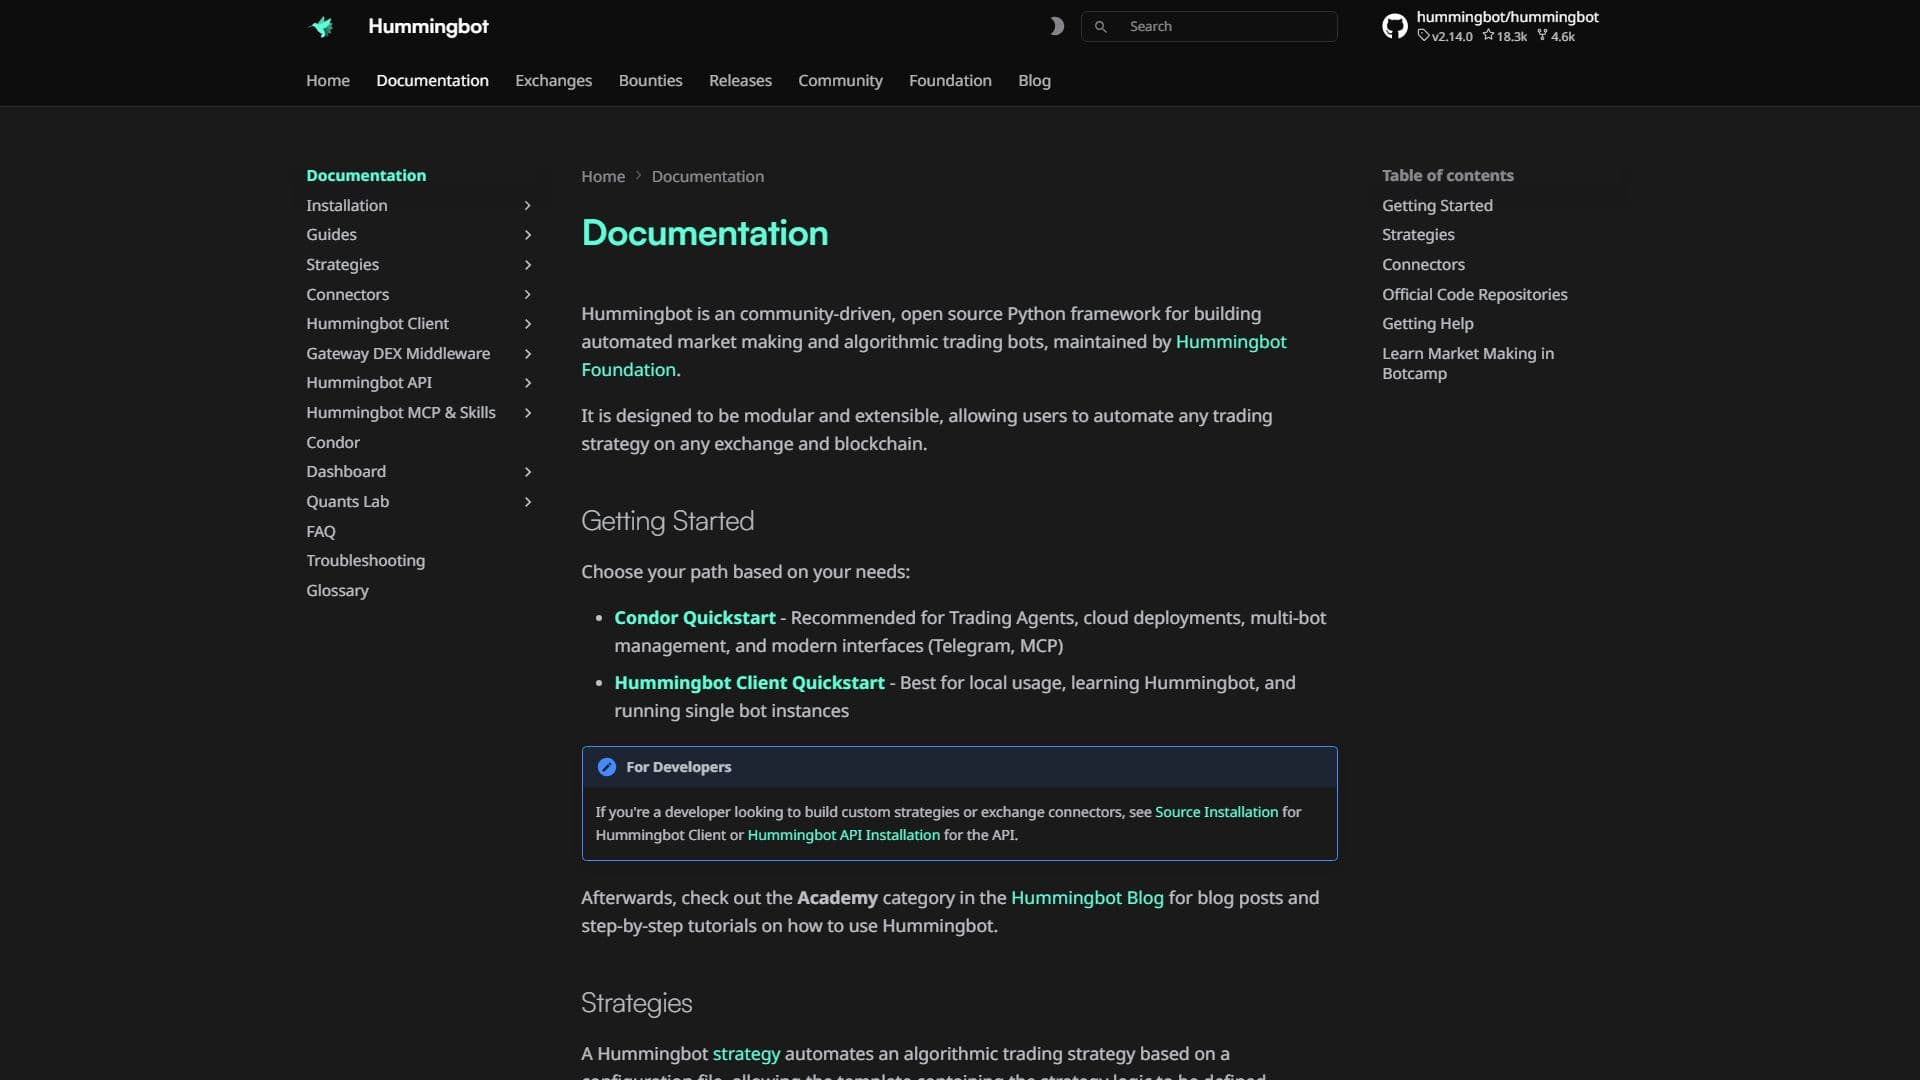The height and width of the screenshot is (1080, 1920).
Task: Click the Hummingbot bird logo icon
Action: click(x=322, y=27)
